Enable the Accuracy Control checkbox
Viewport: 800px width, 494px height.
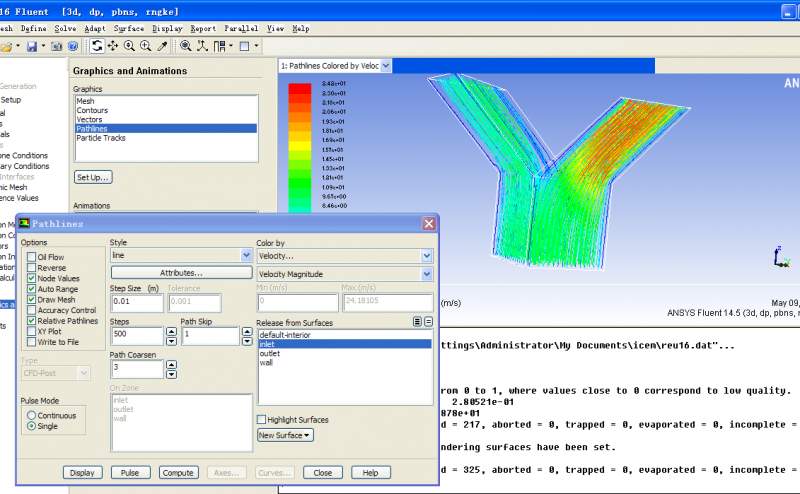click(32, 310)
